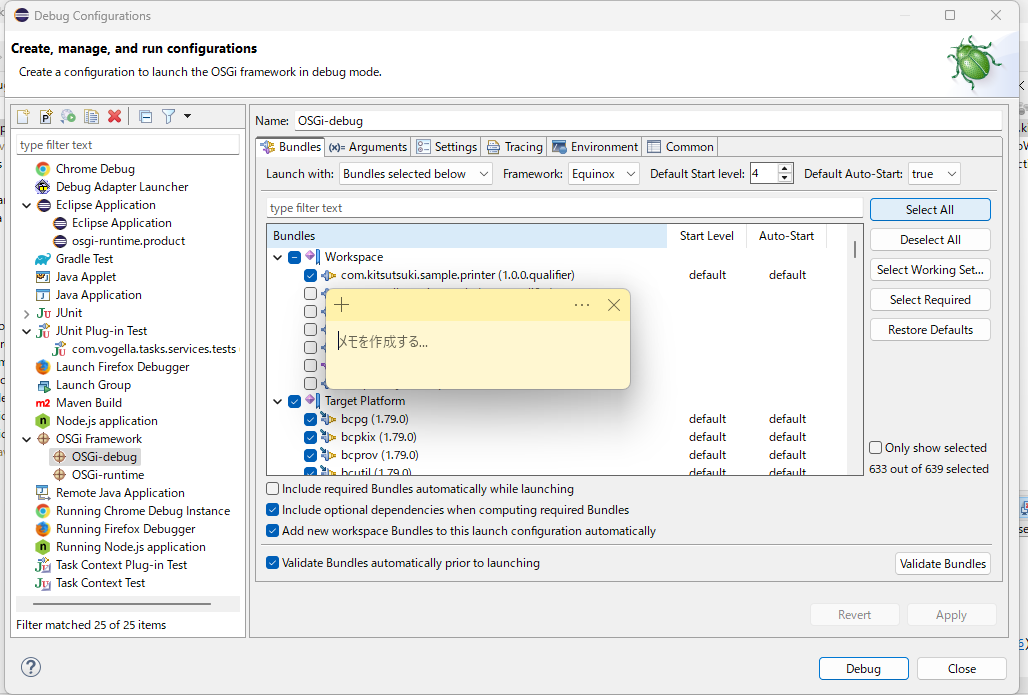Toggle Add new workspace Bundles automatically checkbox
Image resolution: width=1028 pixels, height=695 pixels.
click(x=273, y=531)
